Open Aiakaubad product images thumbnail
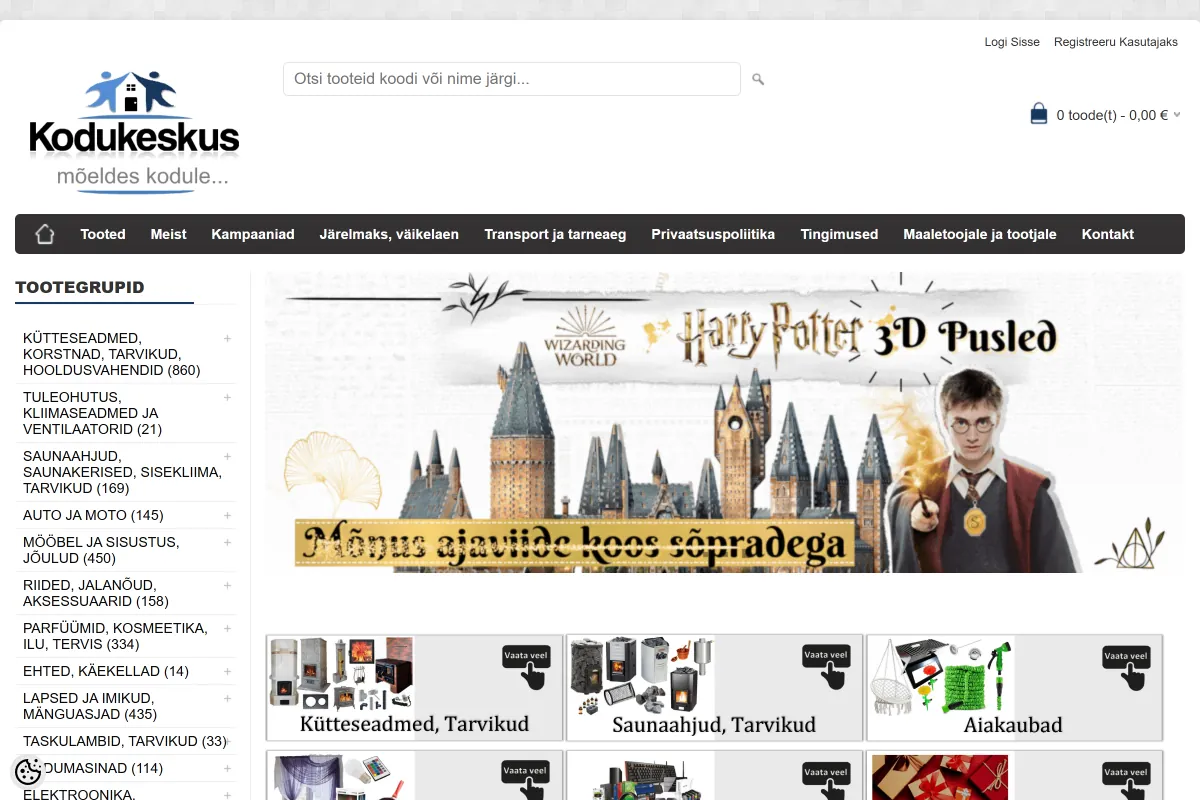Screen dimensions: 1200x800 941,674
